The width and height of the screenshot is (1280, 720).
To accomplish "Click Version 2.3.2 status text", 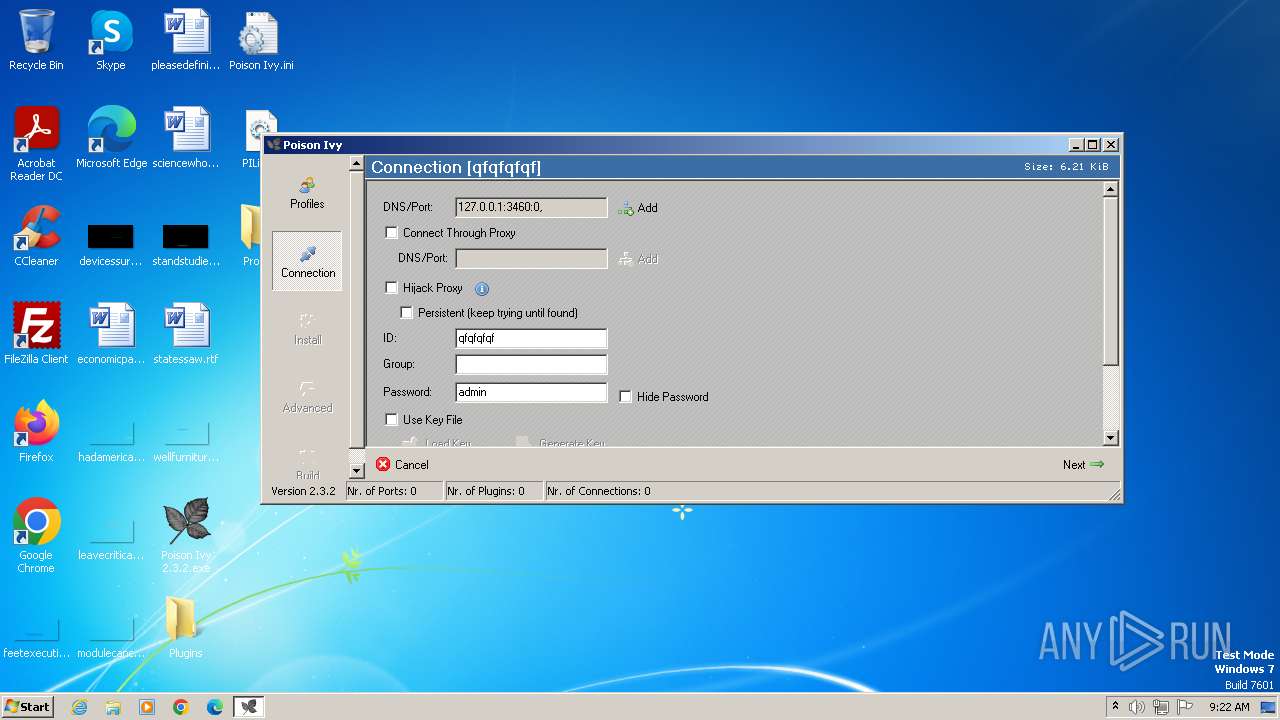I will (x=303, y=491).
